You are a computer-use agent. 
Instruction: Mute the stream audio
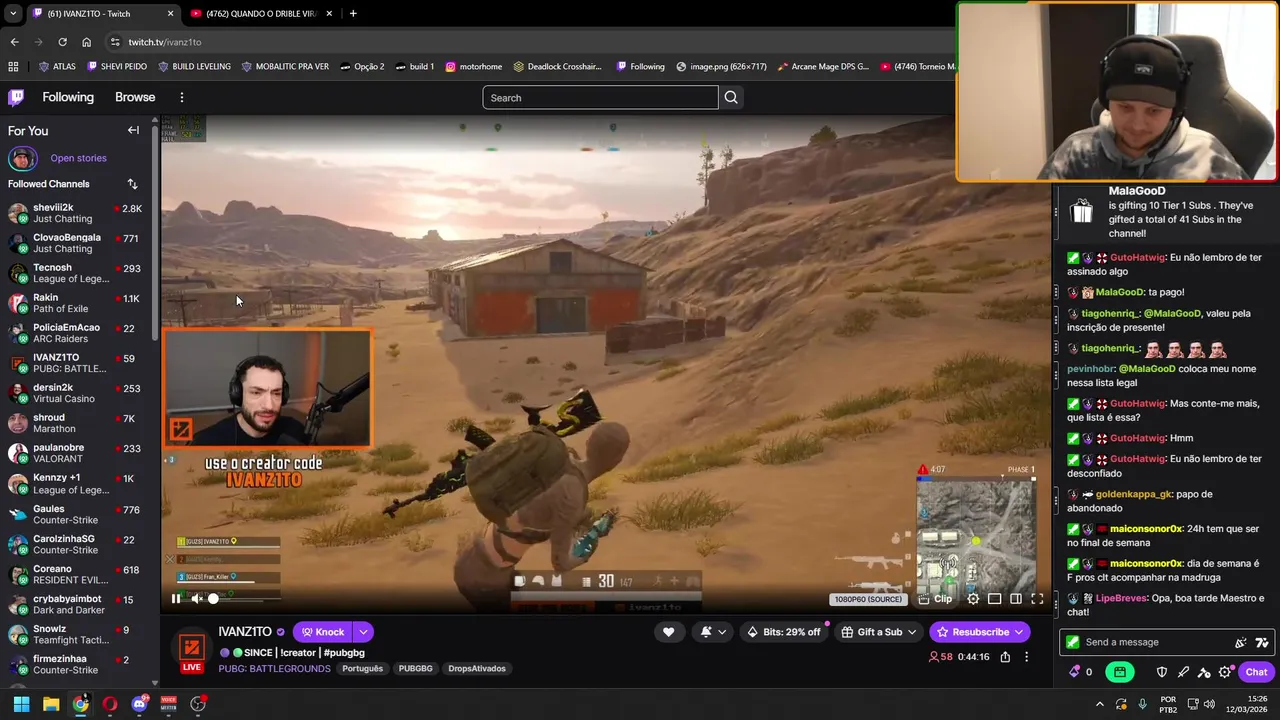(x=197, y=599)
